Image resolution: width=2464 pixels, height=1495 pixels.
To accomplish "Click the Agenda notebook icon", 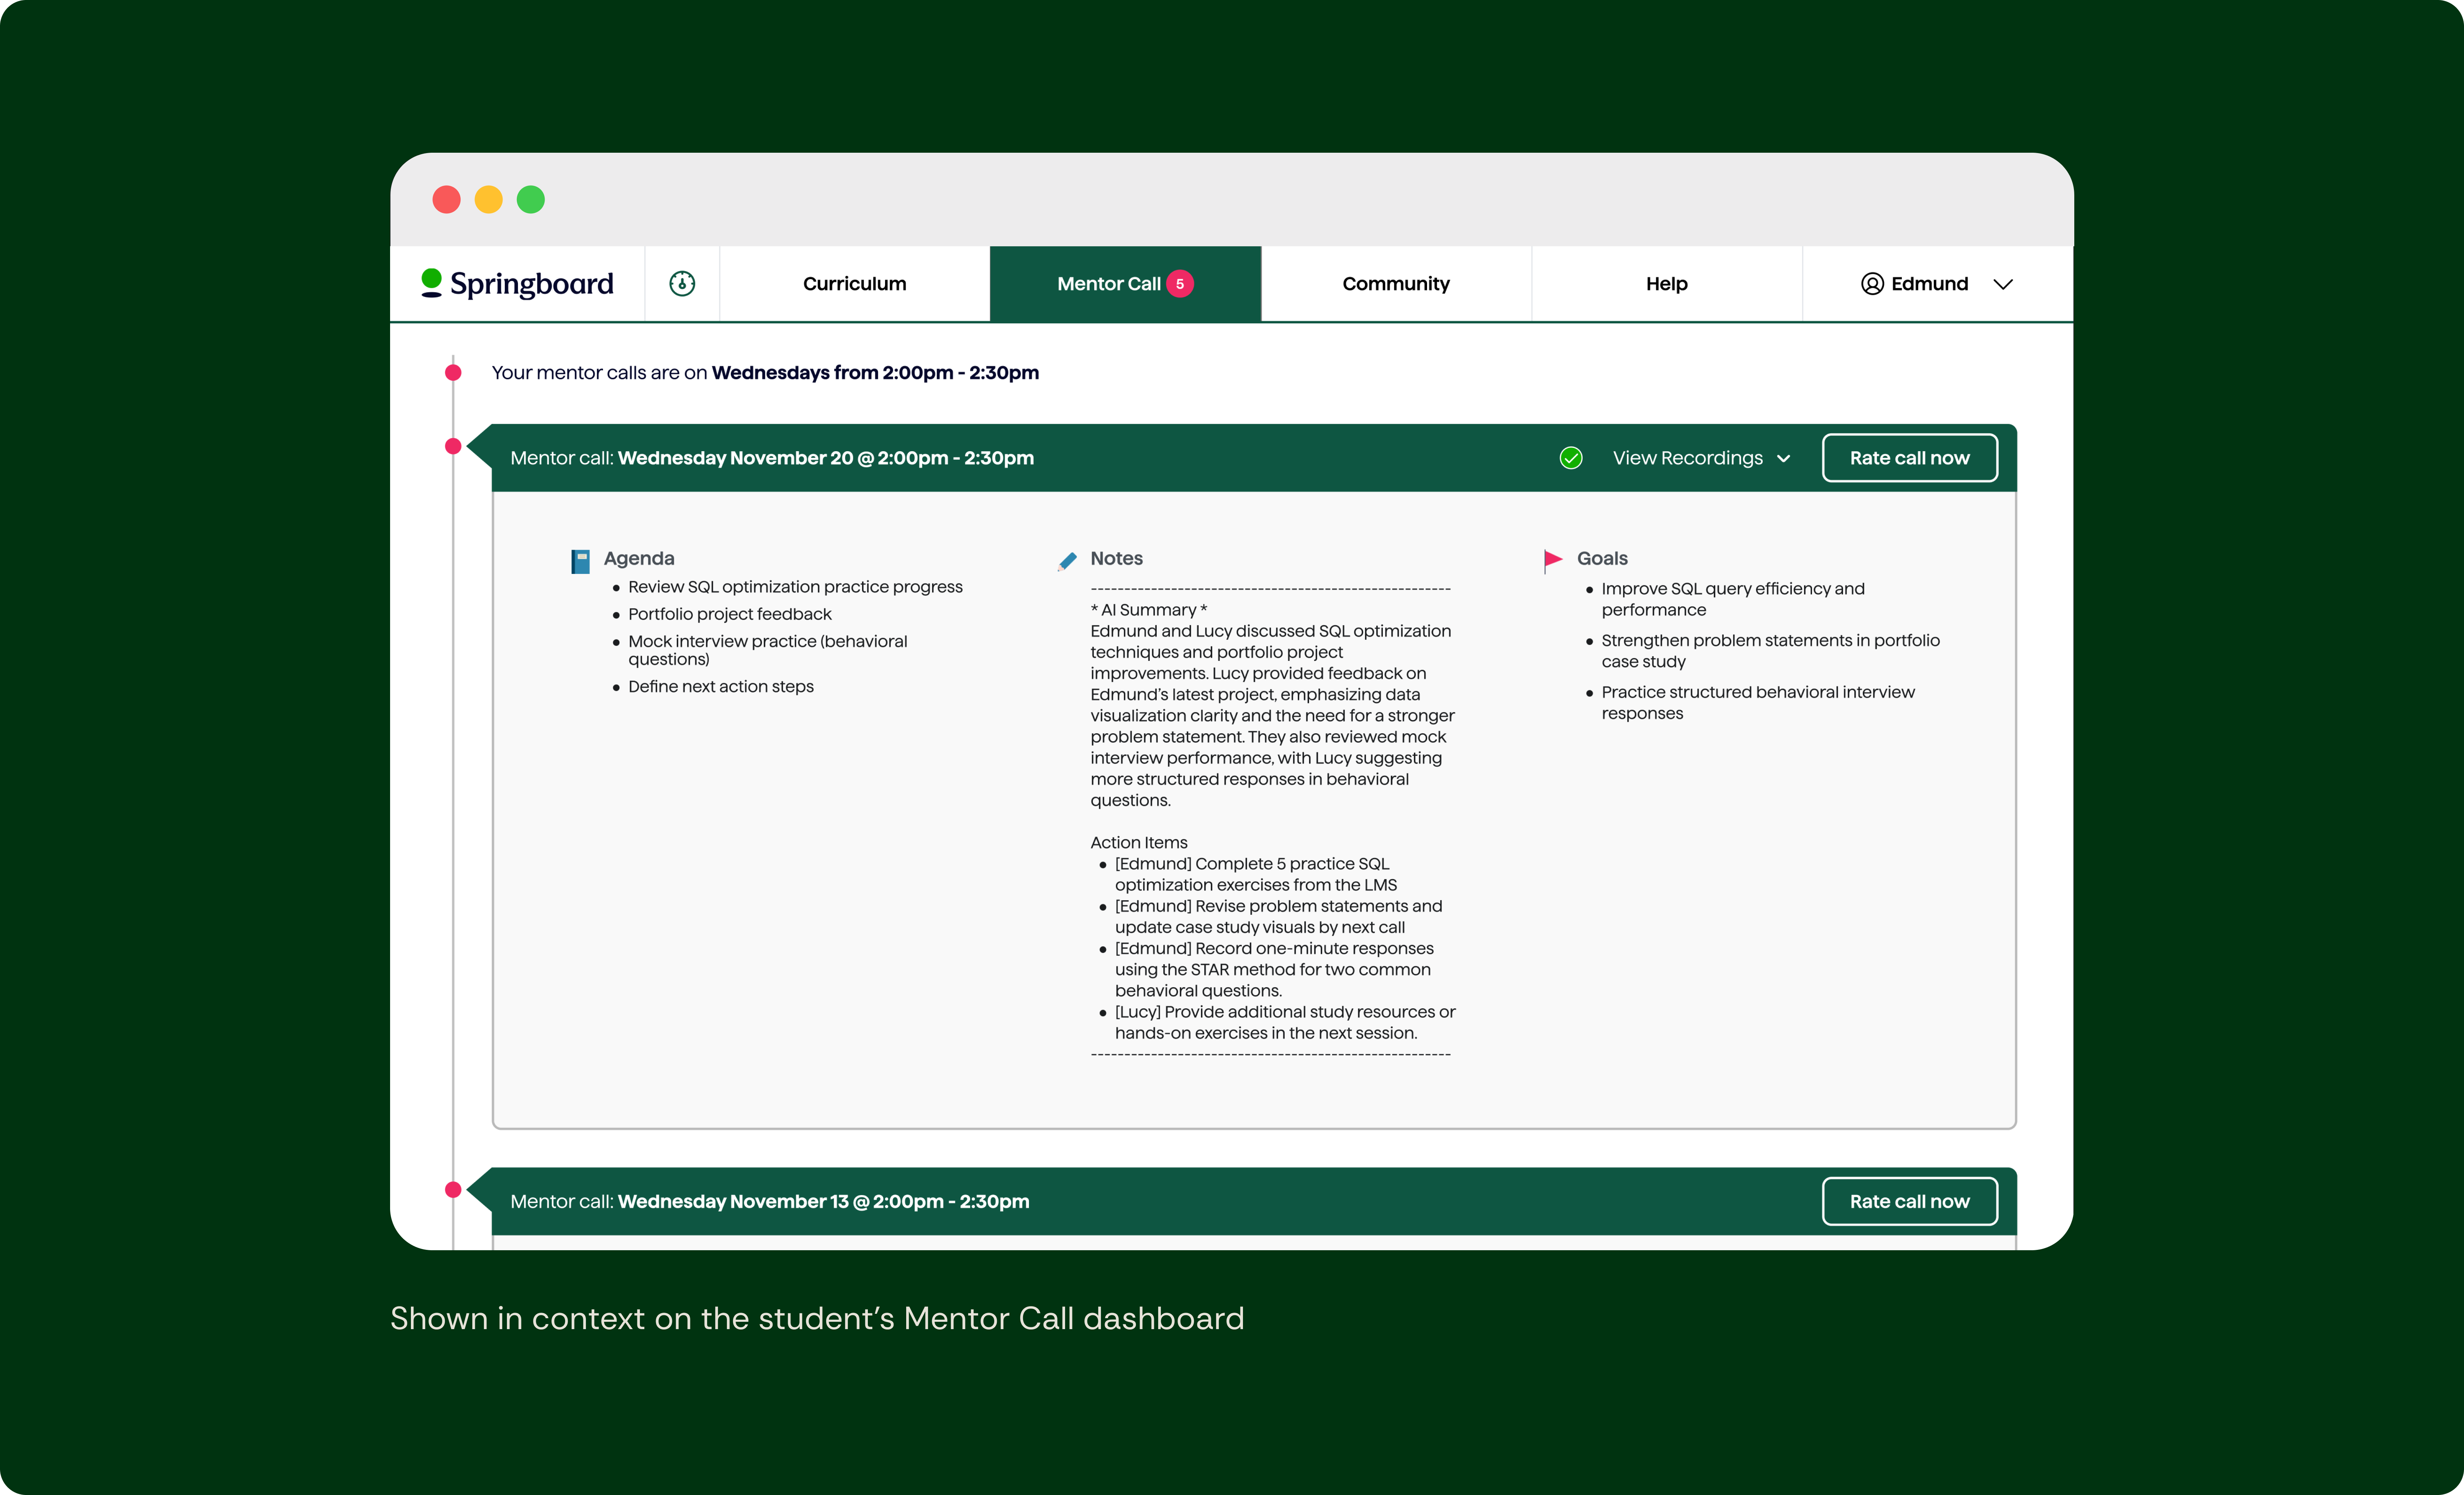I will point(580,561).
